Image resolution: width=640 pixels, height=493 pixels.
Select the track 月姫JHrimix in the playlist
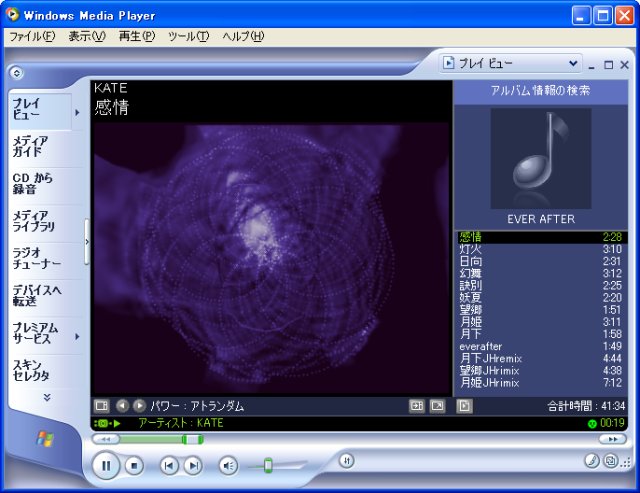click(541, 383)
